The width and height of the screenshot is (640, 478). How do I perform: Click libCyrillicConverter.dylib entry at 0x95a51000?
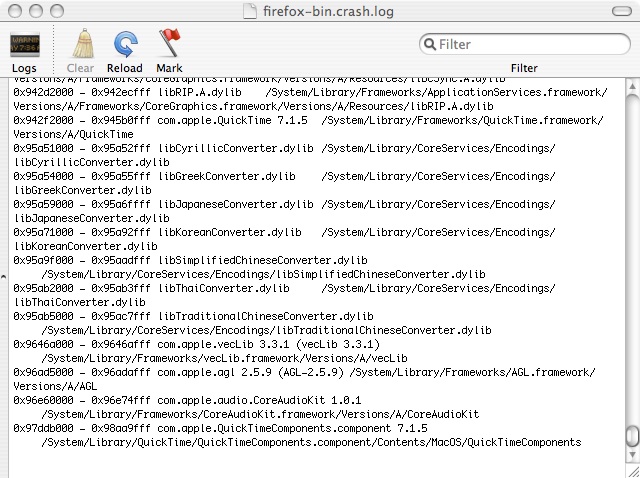coord(284,148)
